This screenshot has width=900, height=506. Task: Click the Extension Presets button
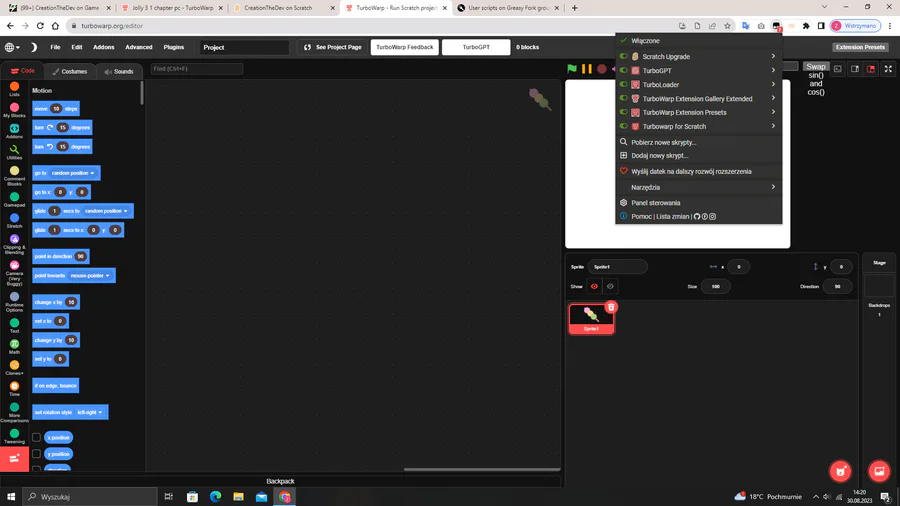860,47
